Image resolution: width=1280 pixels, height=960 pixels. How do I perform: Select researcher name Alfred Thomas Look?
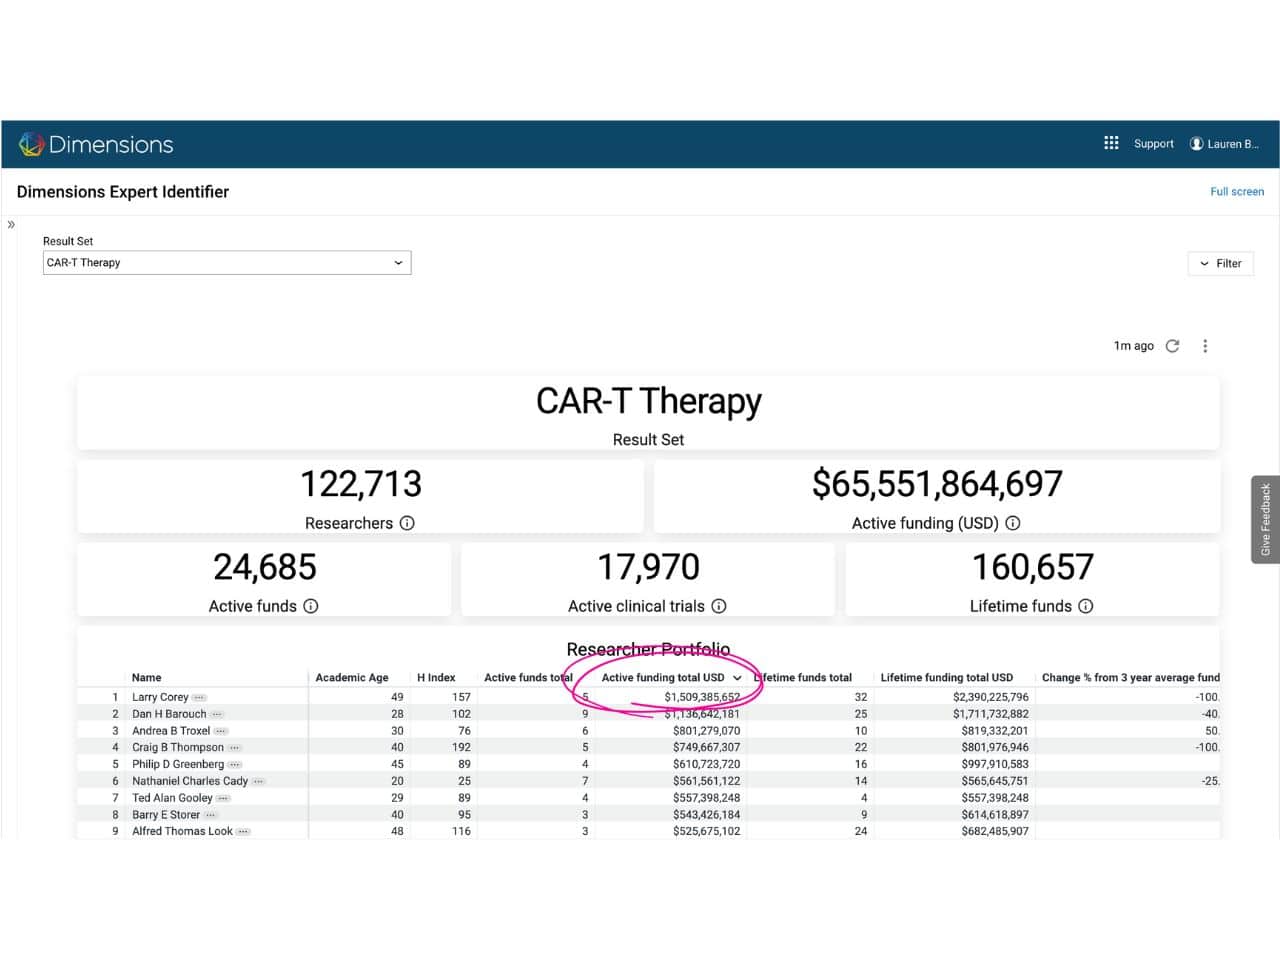[182, 831]
